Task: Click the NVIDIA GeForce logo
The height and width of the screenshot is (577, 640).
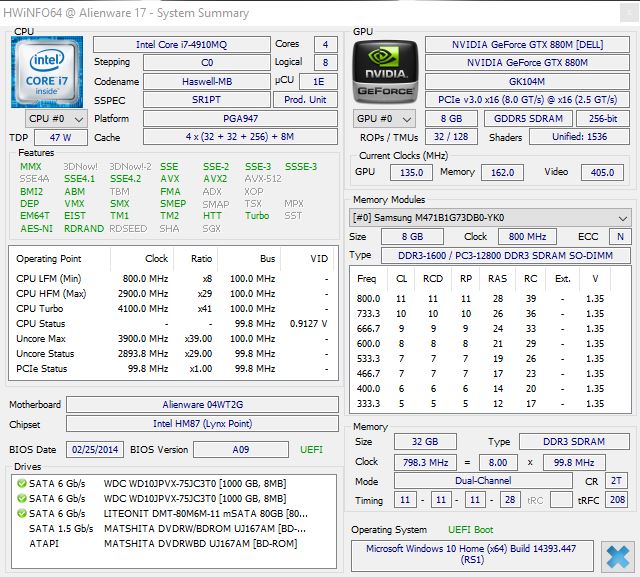Action: (x=385, y=72)
